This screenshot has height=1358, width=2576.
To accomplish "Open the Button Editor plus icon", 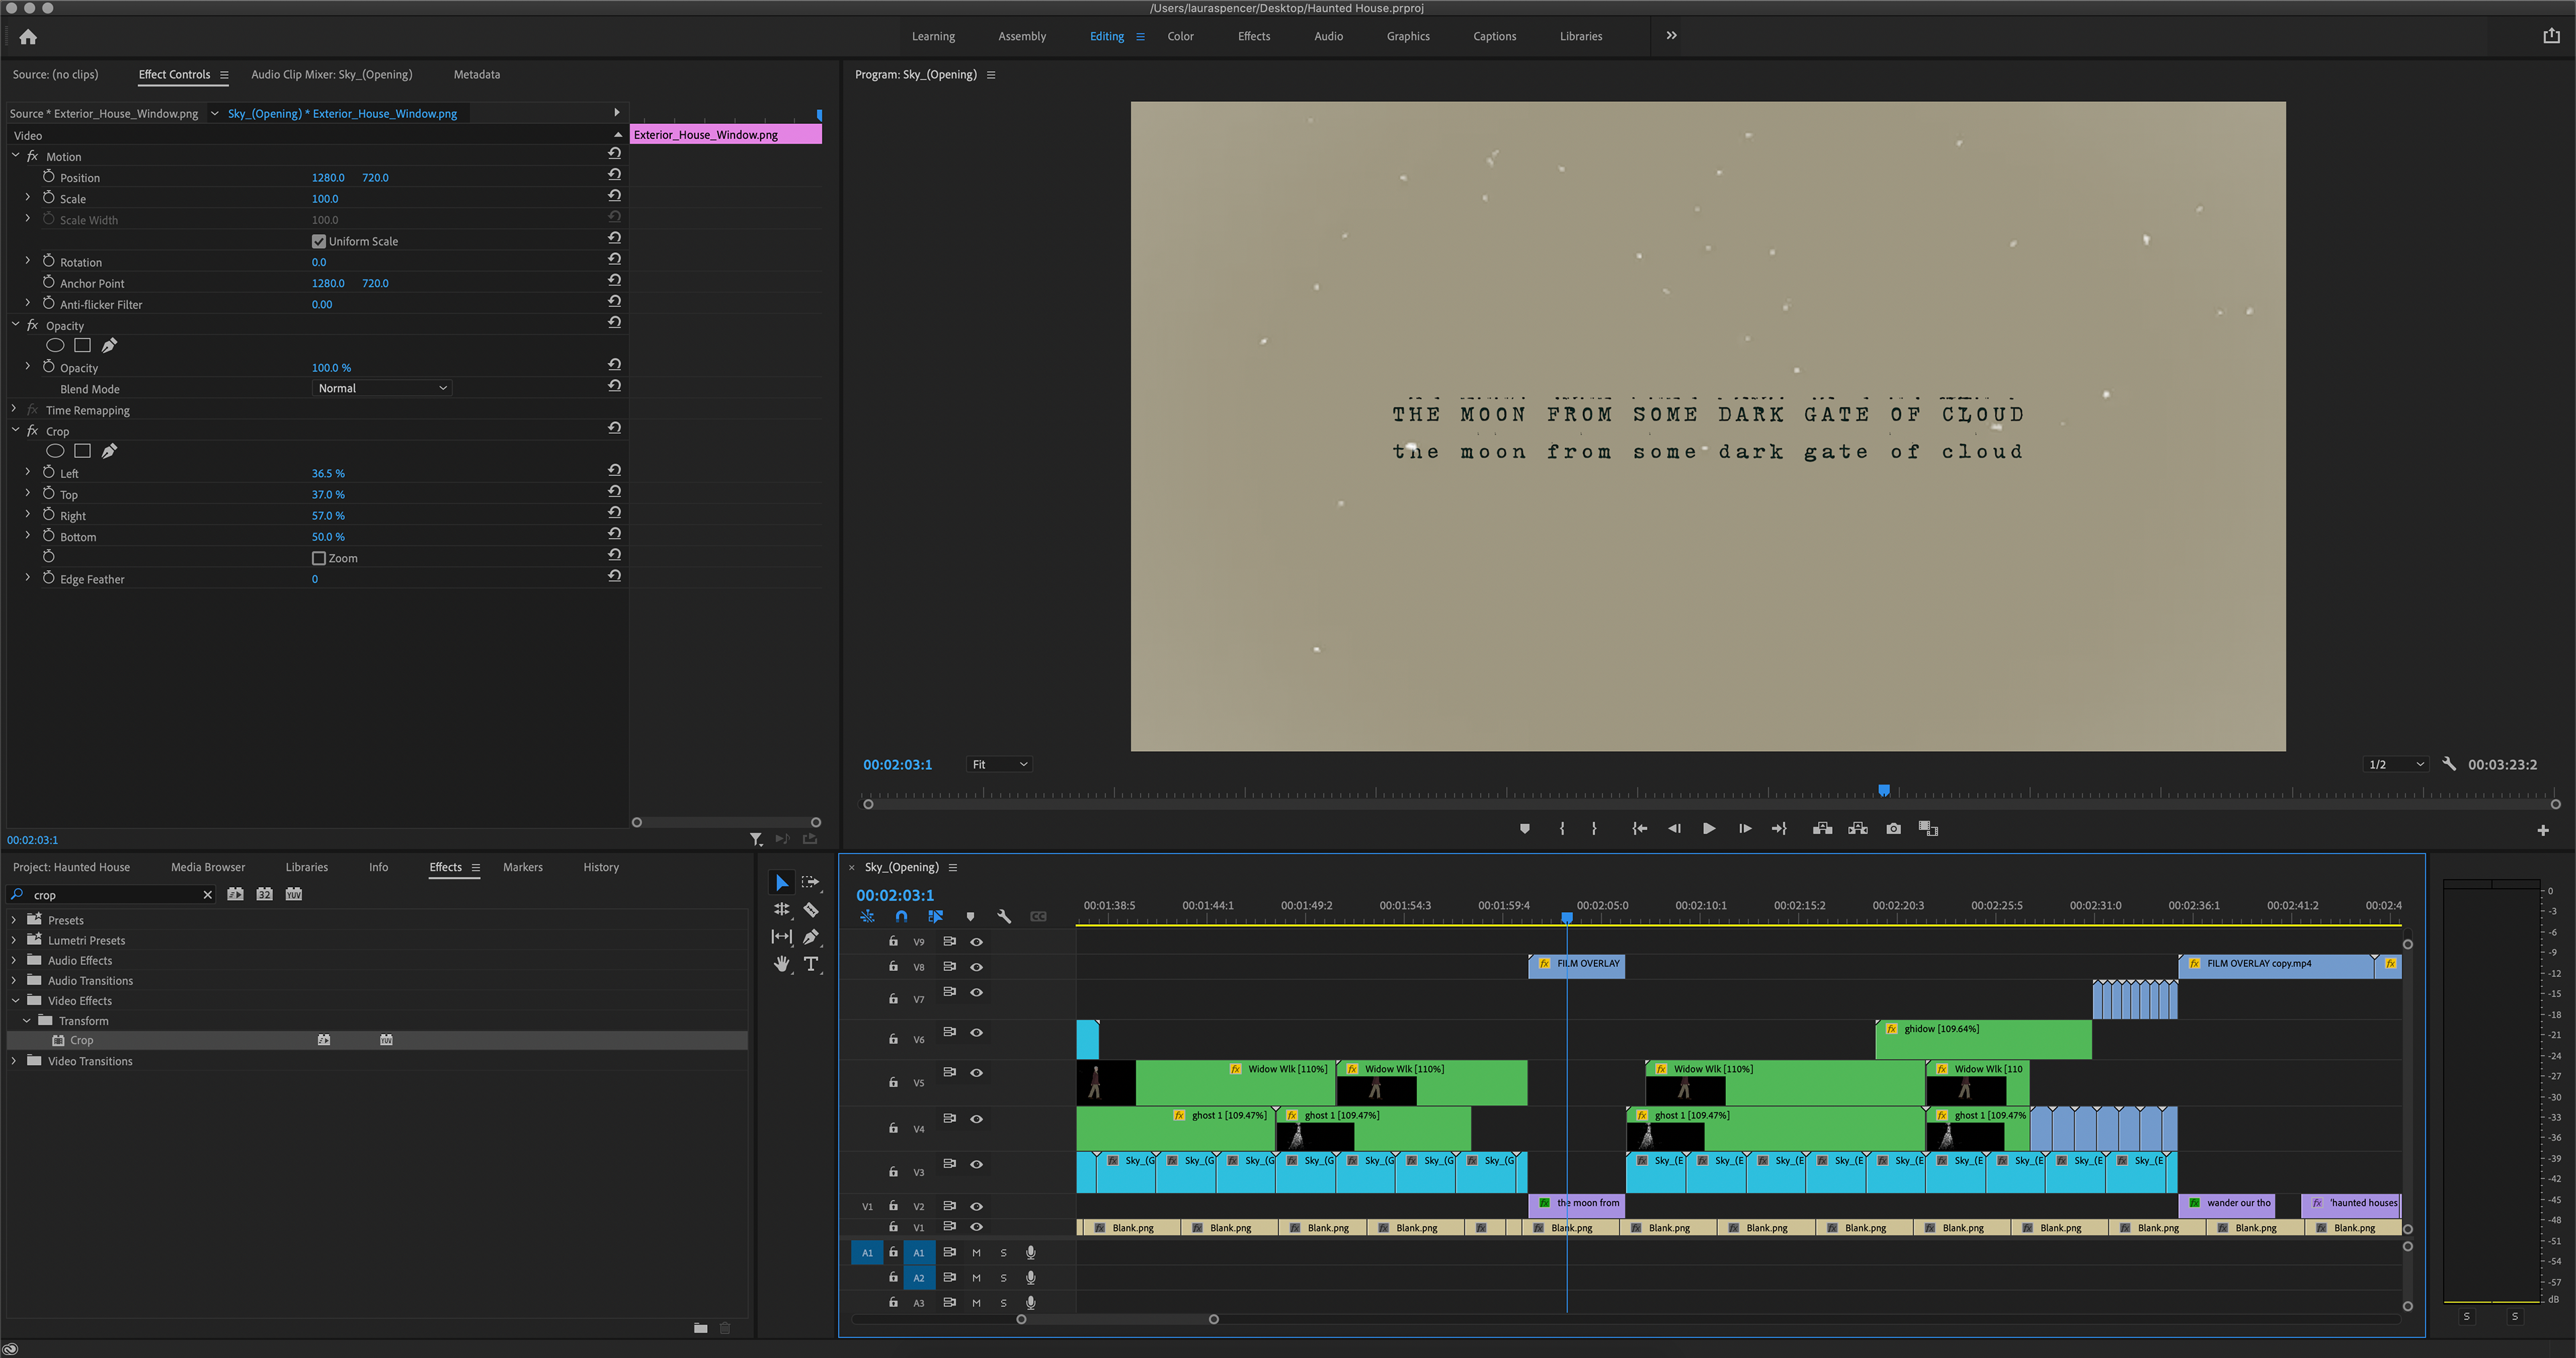I will pyautogui.click(x=2543, y=830).
